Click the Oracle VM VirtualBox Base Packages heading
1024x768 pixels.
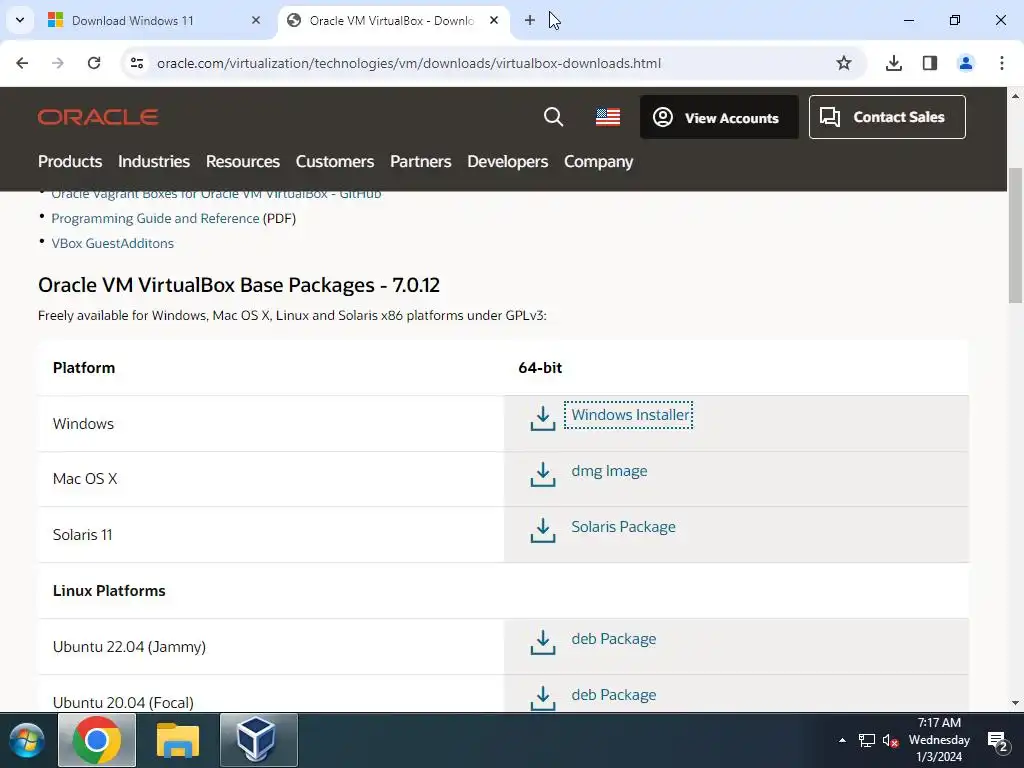(239, 285)
